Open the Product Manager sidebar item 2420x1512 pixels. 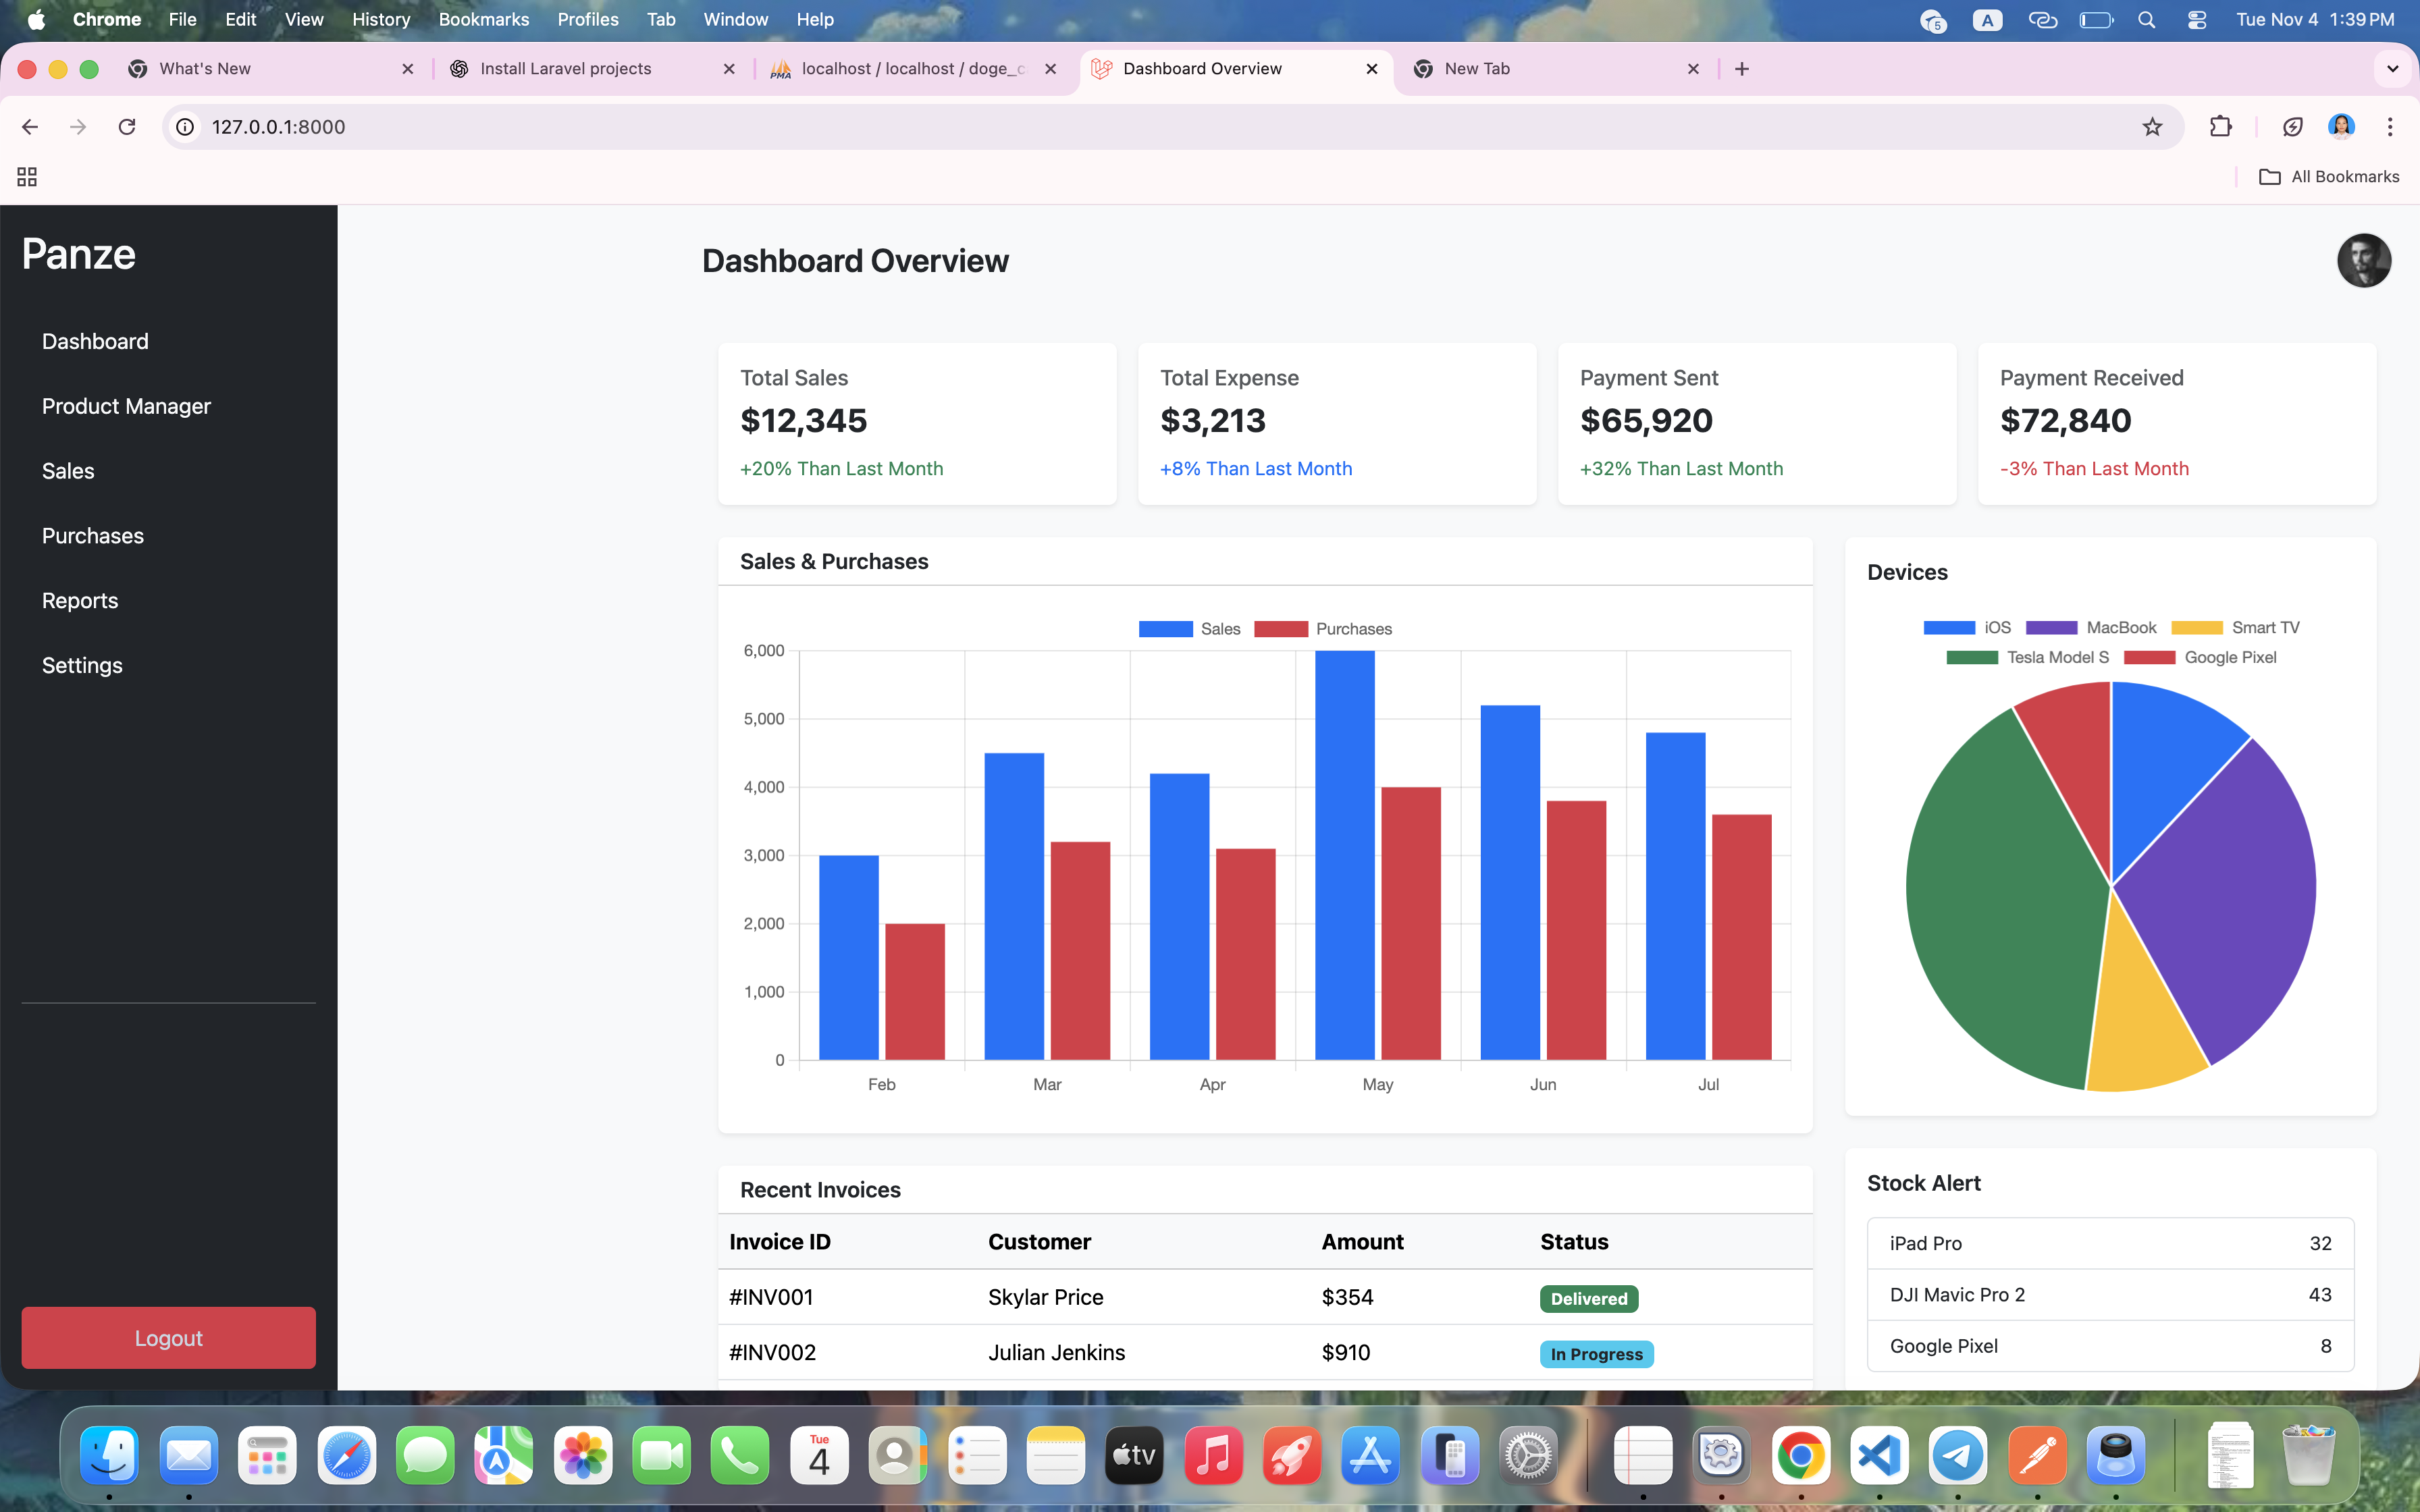click(126, 406)
